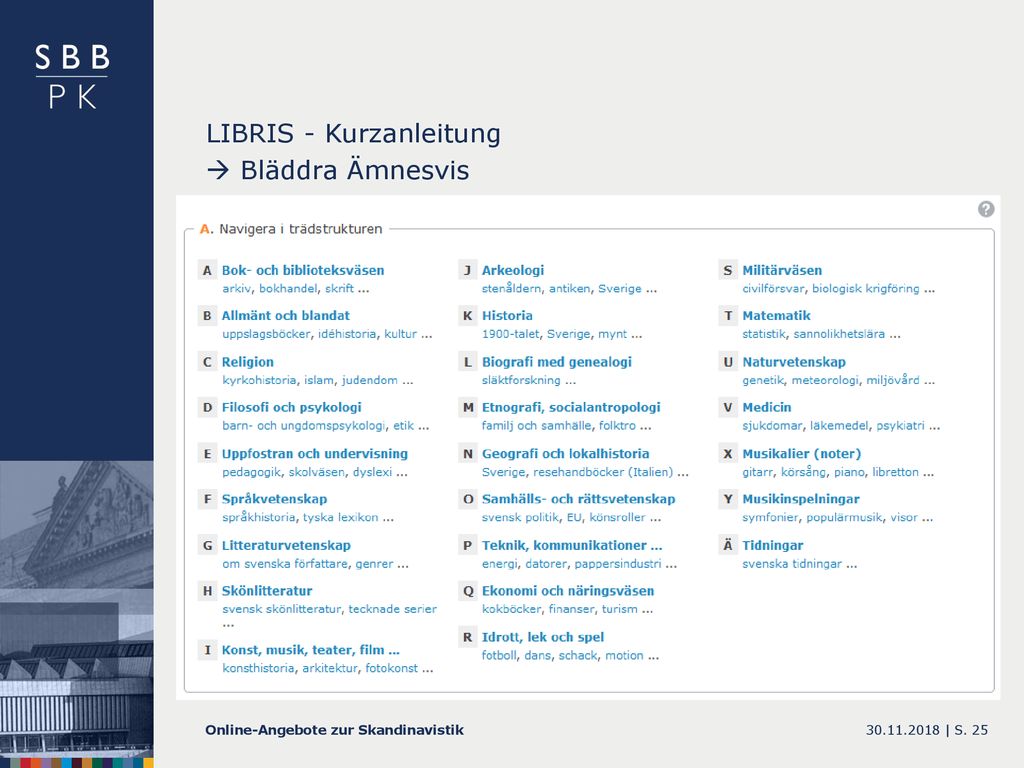This screenshot has height=768, width=1024.
Task: Click the 'fotokonst' subtopic link
Action: pyautogui.click(x=391, y=668)
